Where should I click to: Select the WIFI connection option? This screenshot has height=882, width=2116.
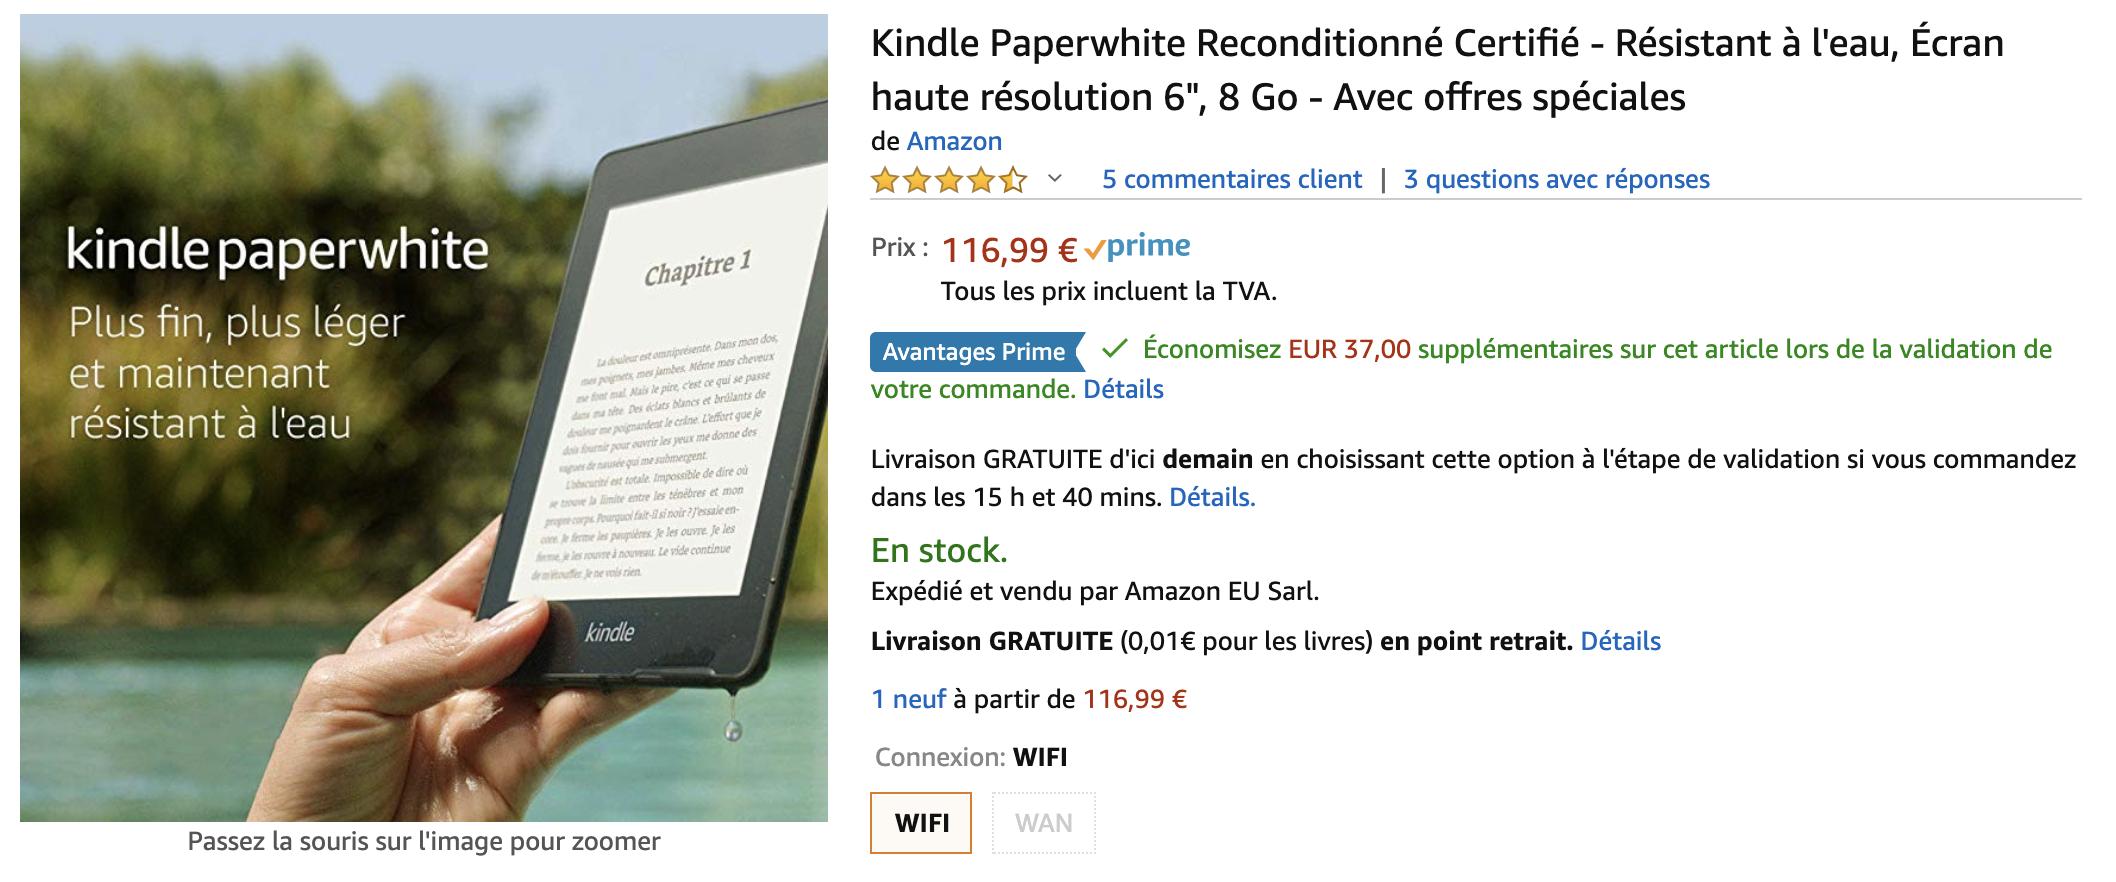pyautogui.click(x=921, y=823)
